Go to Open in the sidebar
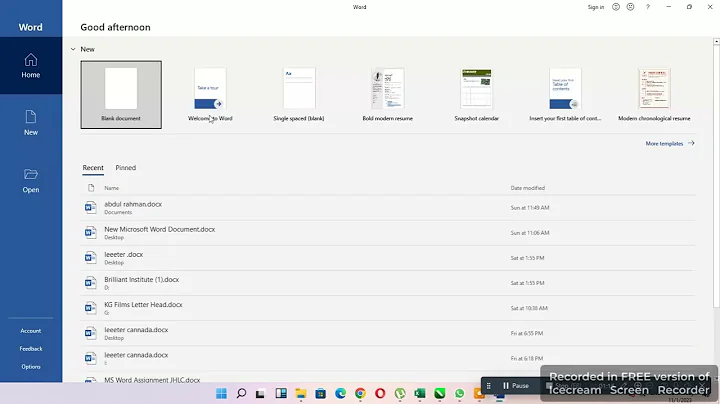 pos(31,180)
